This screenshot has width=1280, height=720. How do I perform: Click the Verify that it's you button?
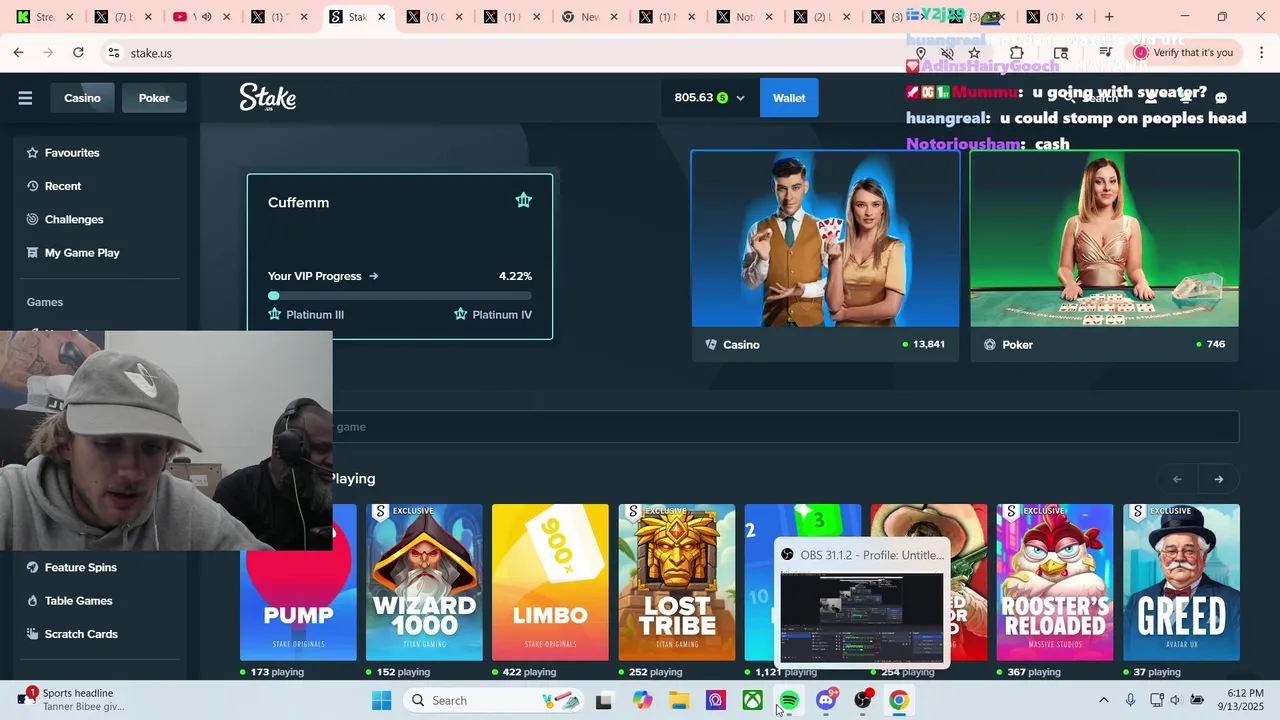tap(1183, 53)
